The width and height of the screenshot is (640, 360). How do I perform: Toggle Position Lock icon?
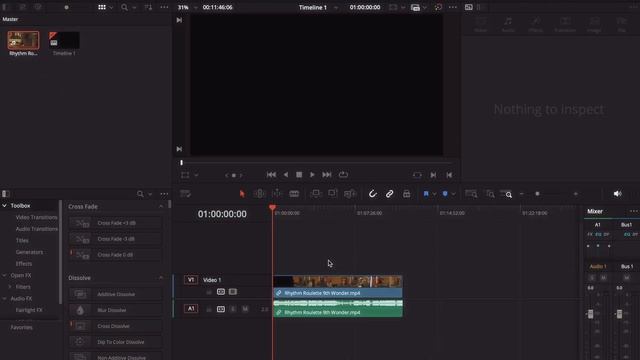click(407, 194)
